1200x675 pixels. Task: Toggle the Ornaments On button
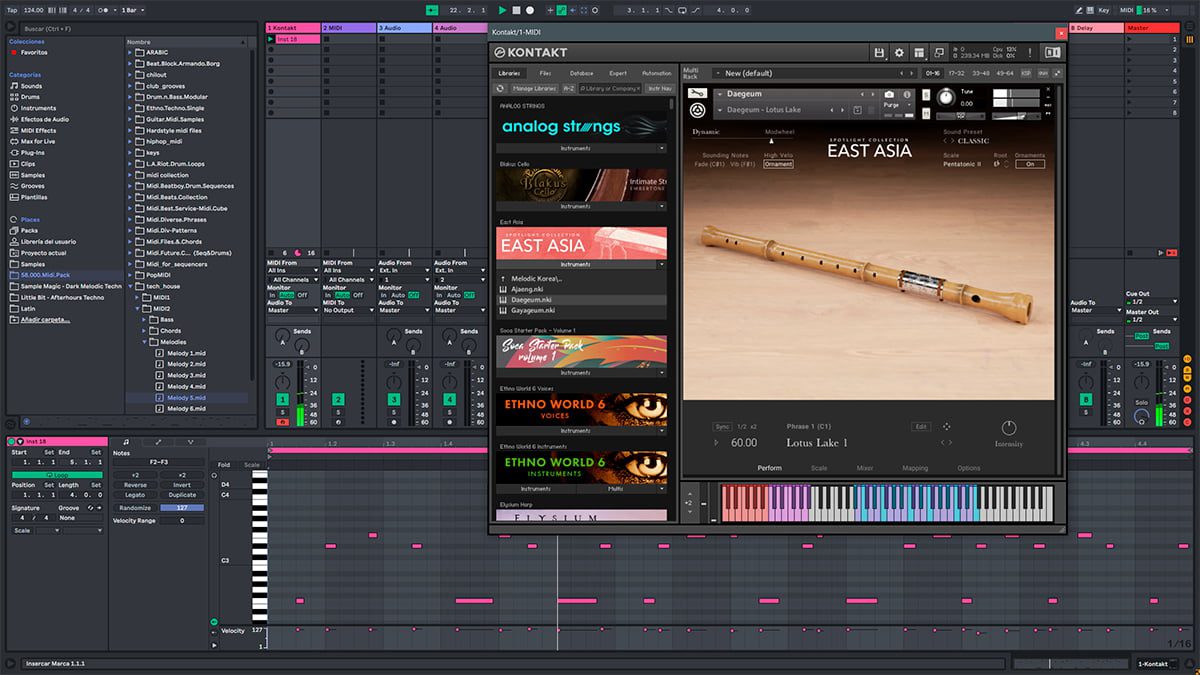pyautogui.click(x=1029, y=164)
